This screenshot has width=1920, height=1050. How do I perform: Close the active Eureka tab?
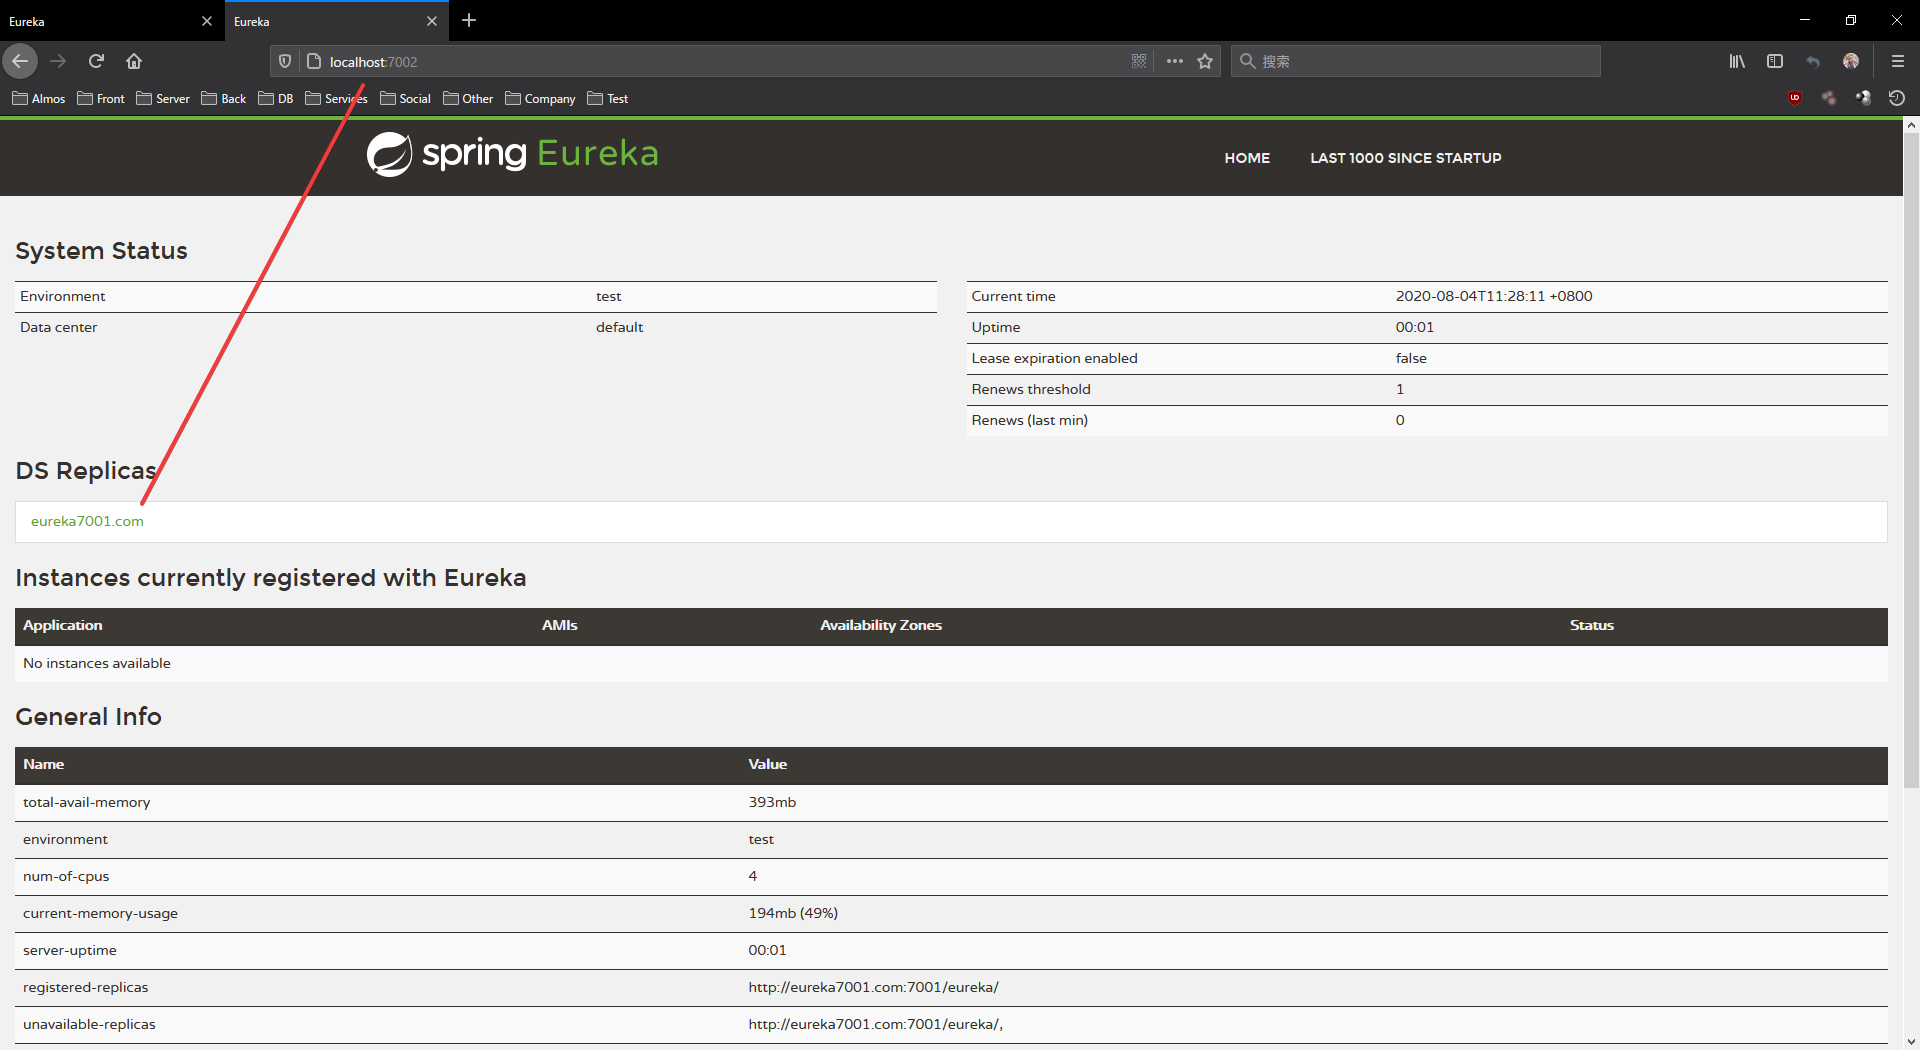point(432,21)
